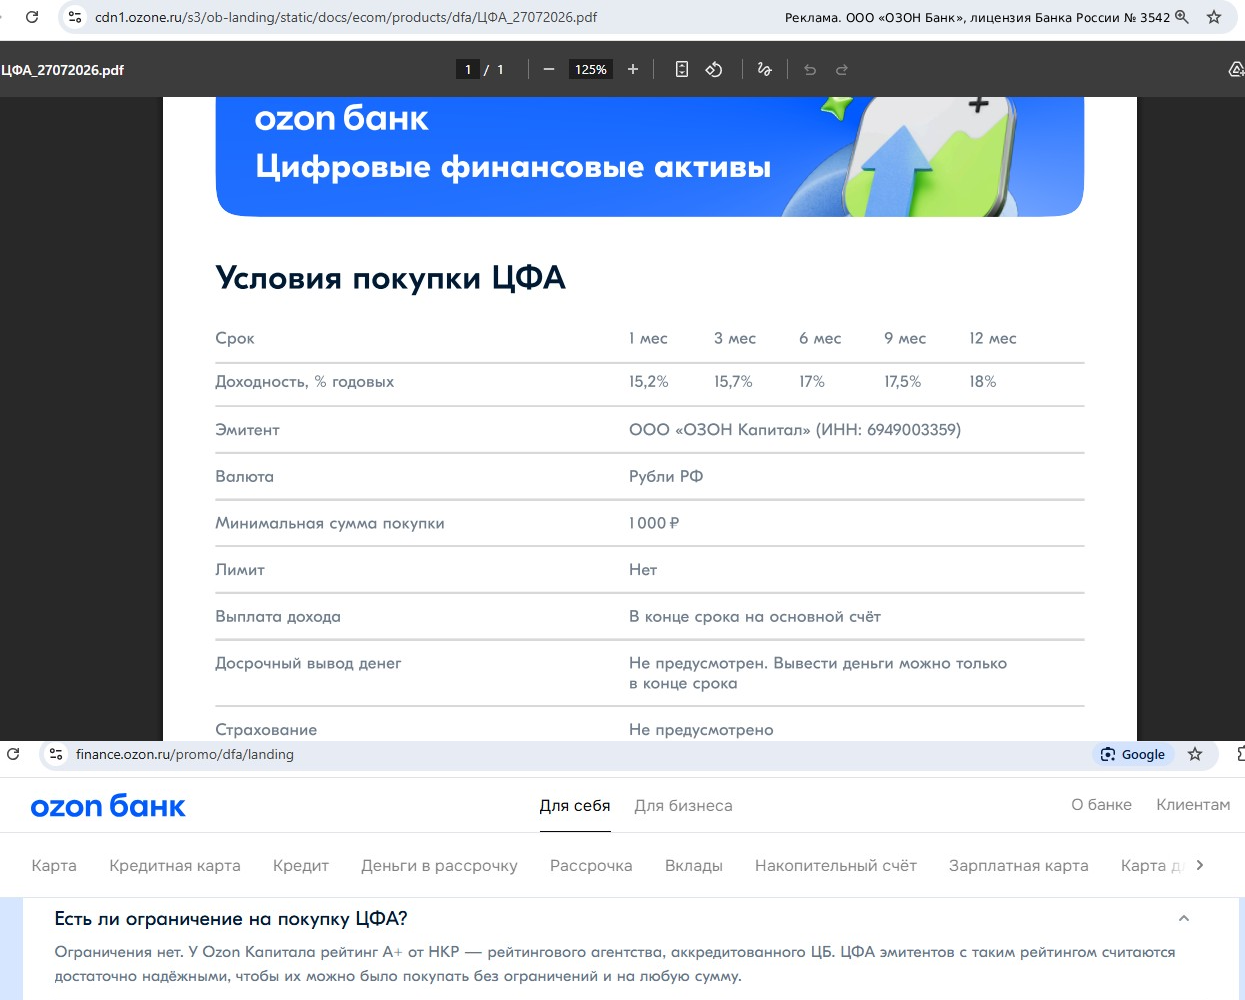Image resolution: width=1245 pixels, height=1000 pixels.
Task: Zoom in the PDF with plus button
Action: pyautogui.click(x=633, y=69)
